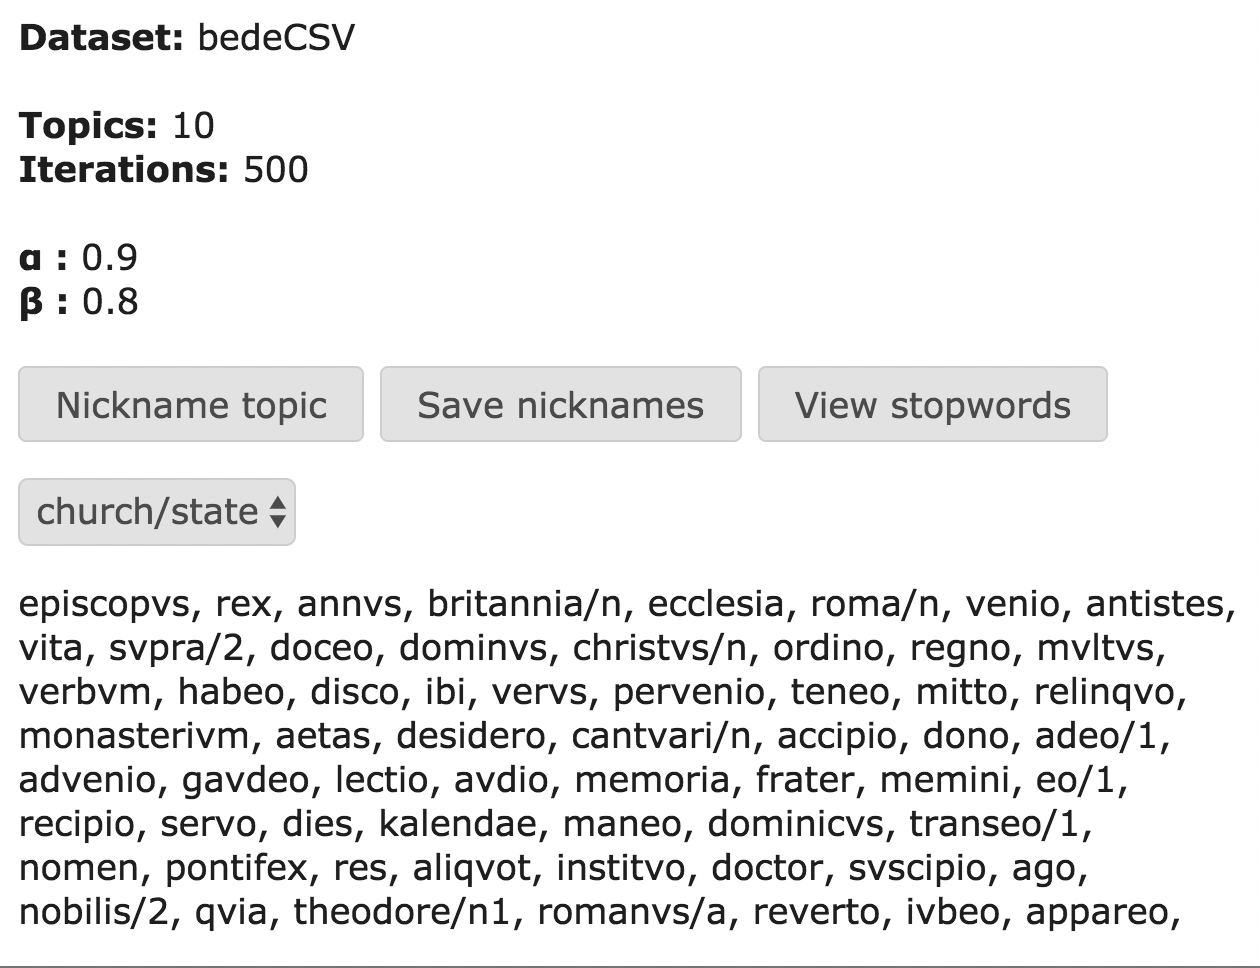Open the View stopwords list
Viewport: 1260px width, 968px height.
coord(932,405)
